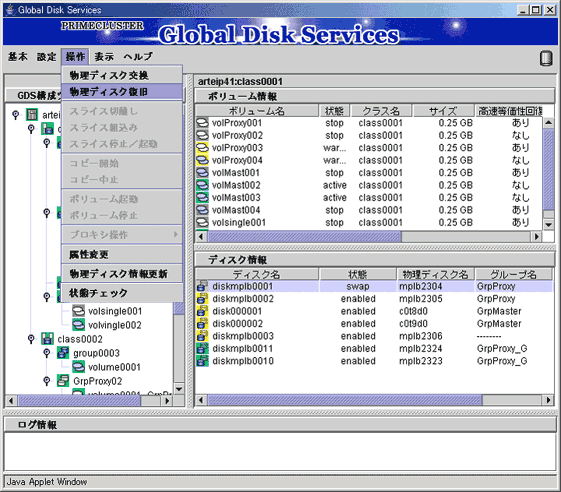Click volume table scroll up arrow
This screenshot has height=492, width=561.
click(548, 123)
